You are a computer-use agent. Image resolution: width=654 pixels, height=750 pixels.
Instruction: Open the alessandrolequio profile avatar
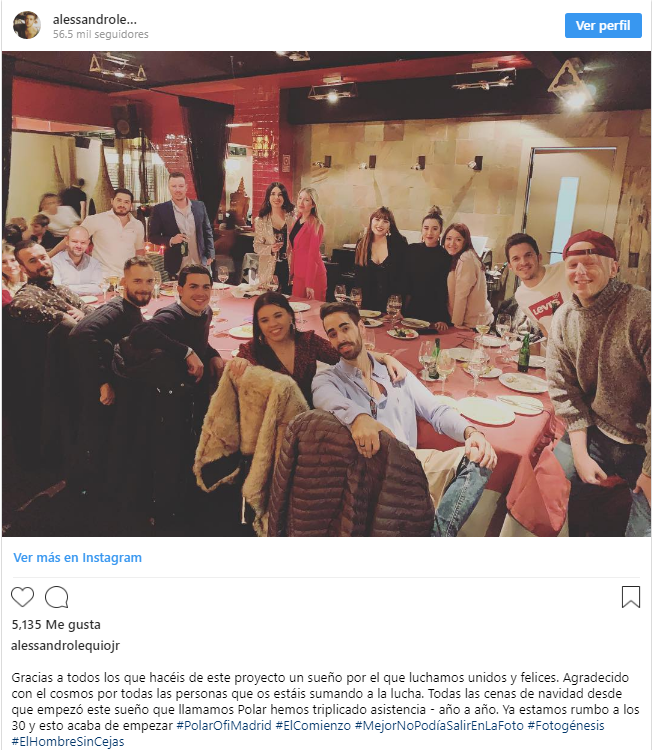click(x=27, y=25)
